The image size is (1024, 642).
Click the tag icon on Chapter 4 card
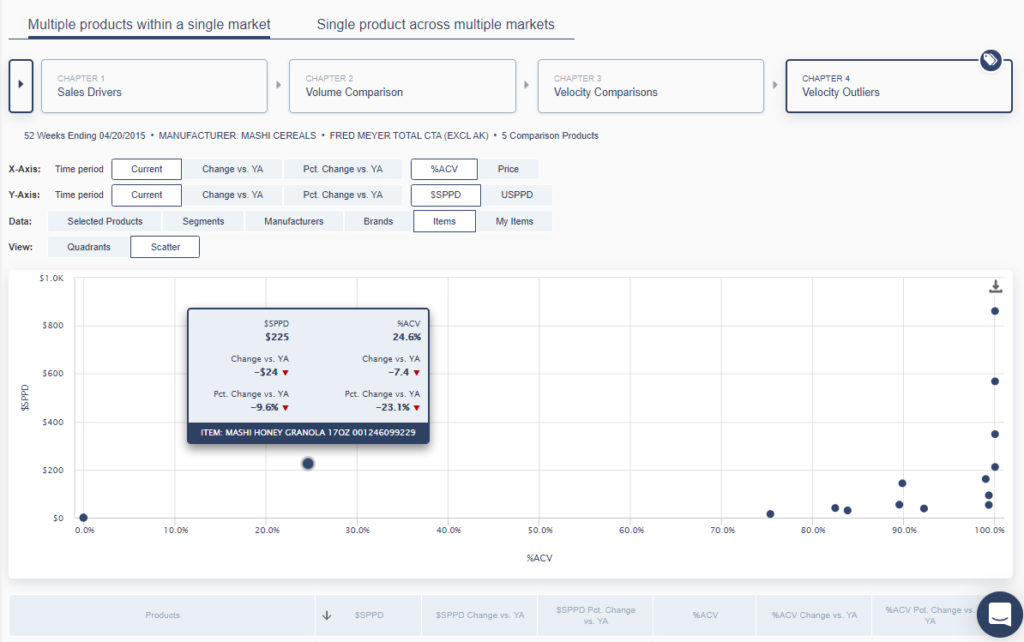(990, 61)
